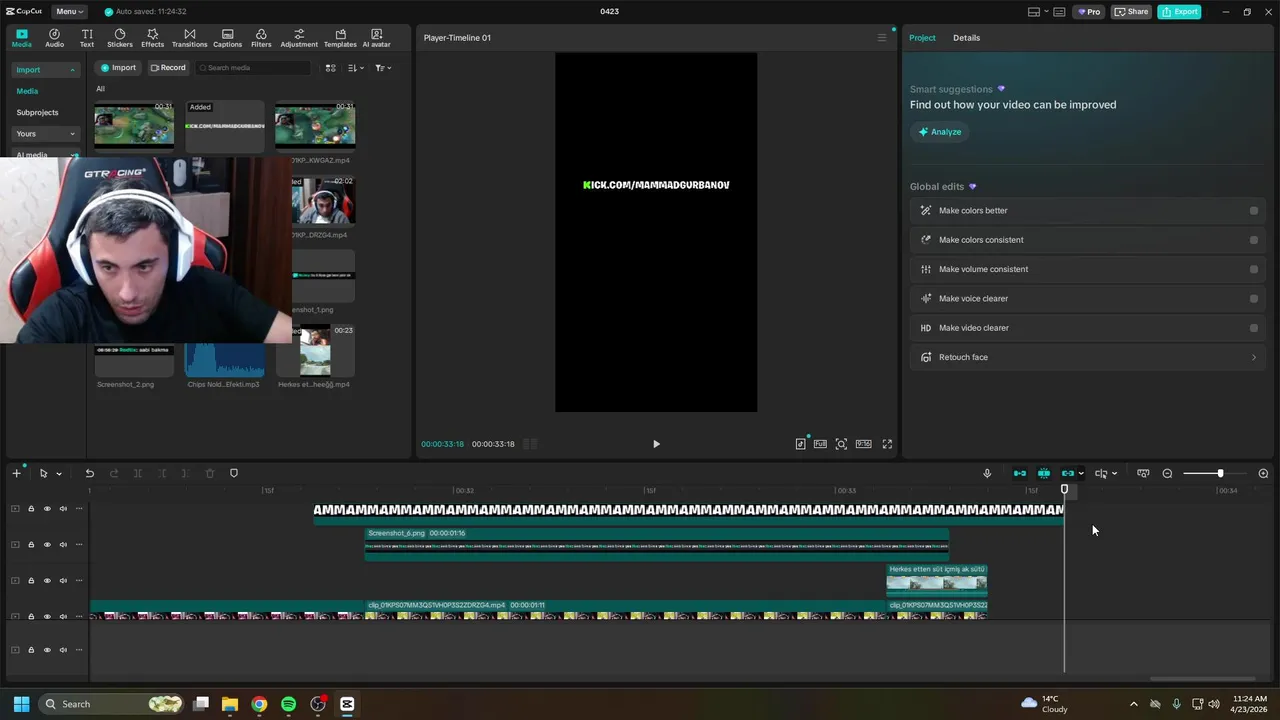This screenshot has height=720, width=1280.
Task: Toggle main track magnet in timeline toolbar
Action: pos(1020,473)
